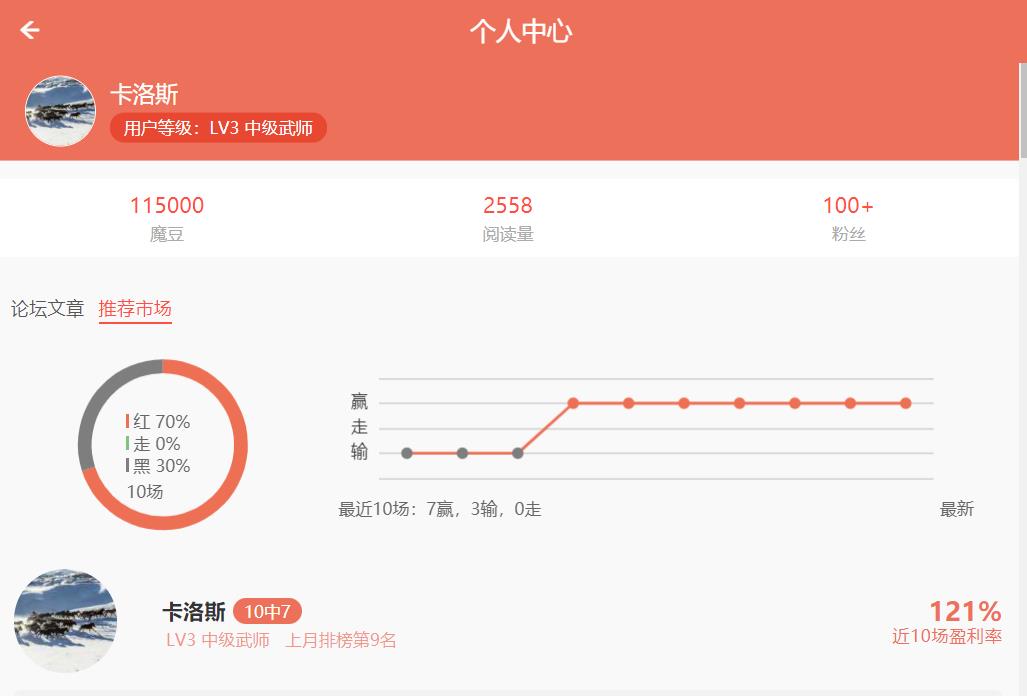Viewport: 1027px width, 696px height.
Task: Click the 个人中心 page title
Action: 521,31
